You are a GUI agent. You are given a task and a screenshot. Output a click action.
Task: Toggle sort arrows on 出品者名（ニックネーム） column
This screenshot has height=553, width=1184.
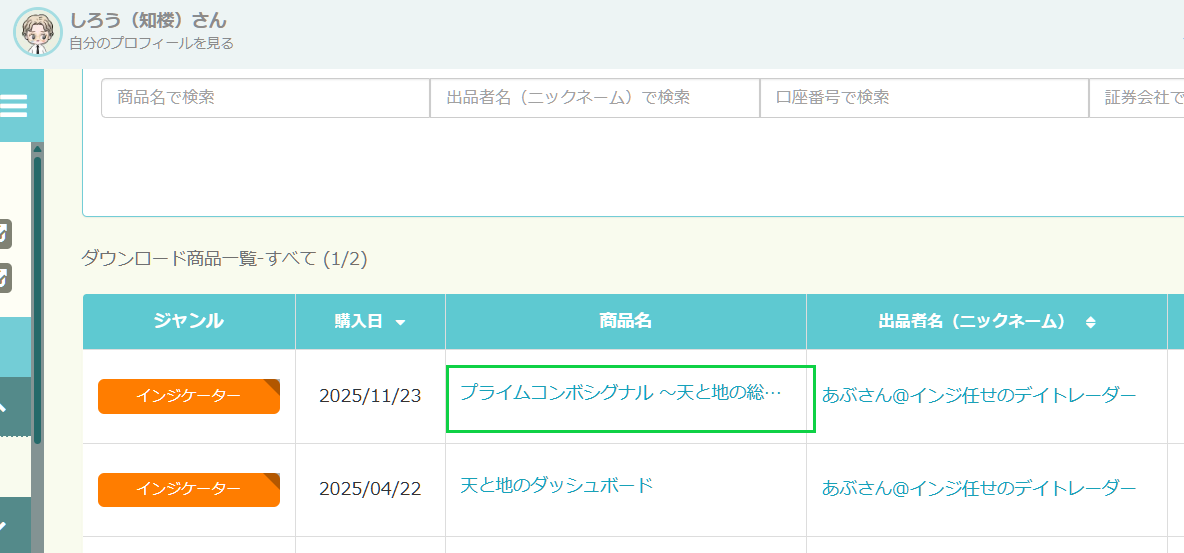point(1090,323)
